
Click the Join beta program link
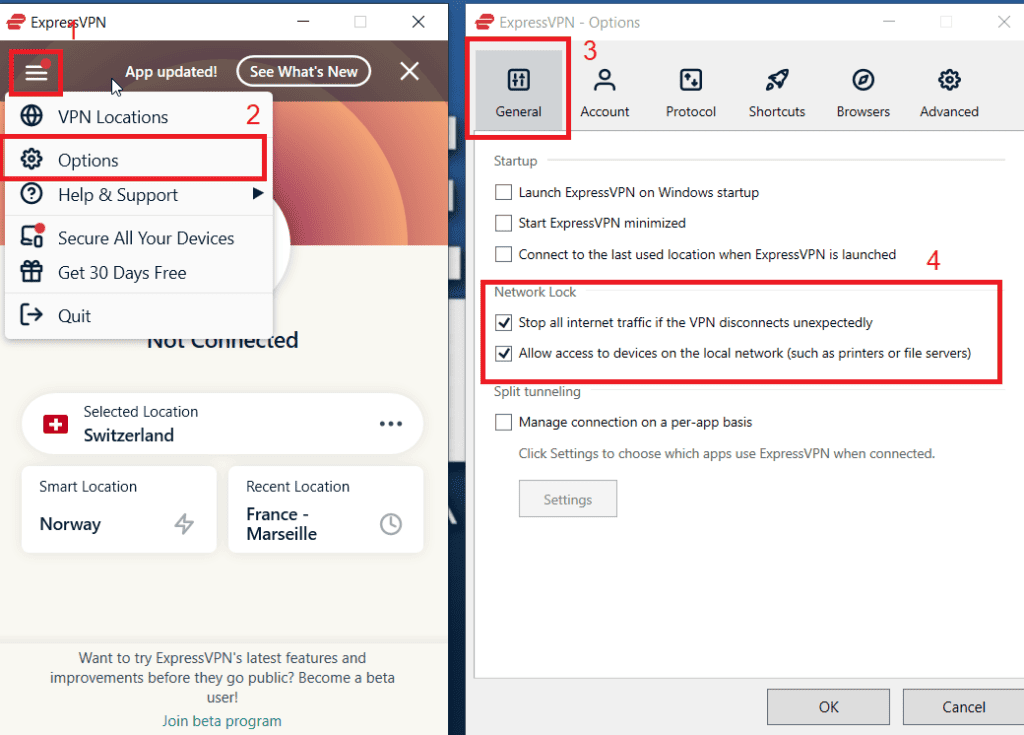pyautogui.click(x=221, y=720)
